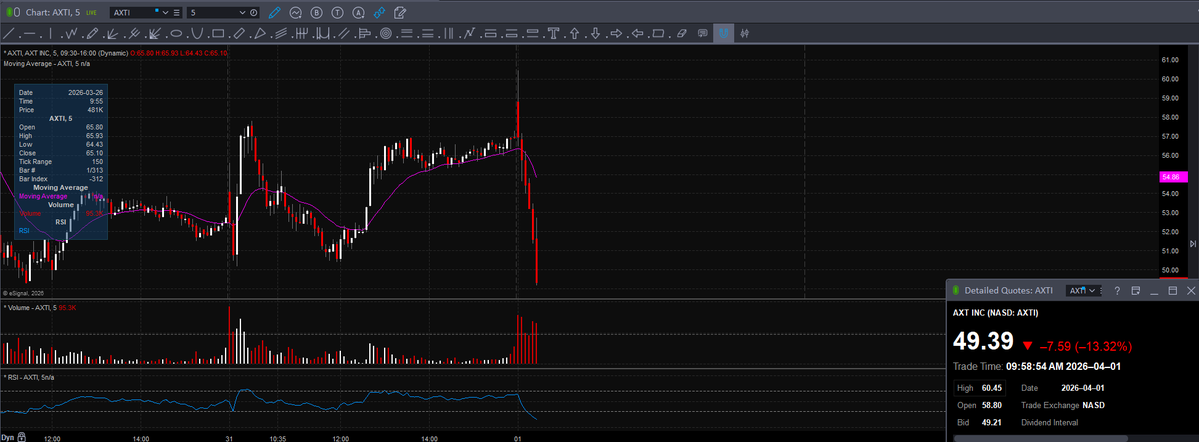This screenshot has width=1199, height=442.
Task: Click the AXTI symbol input field
Action: point(136,13)
